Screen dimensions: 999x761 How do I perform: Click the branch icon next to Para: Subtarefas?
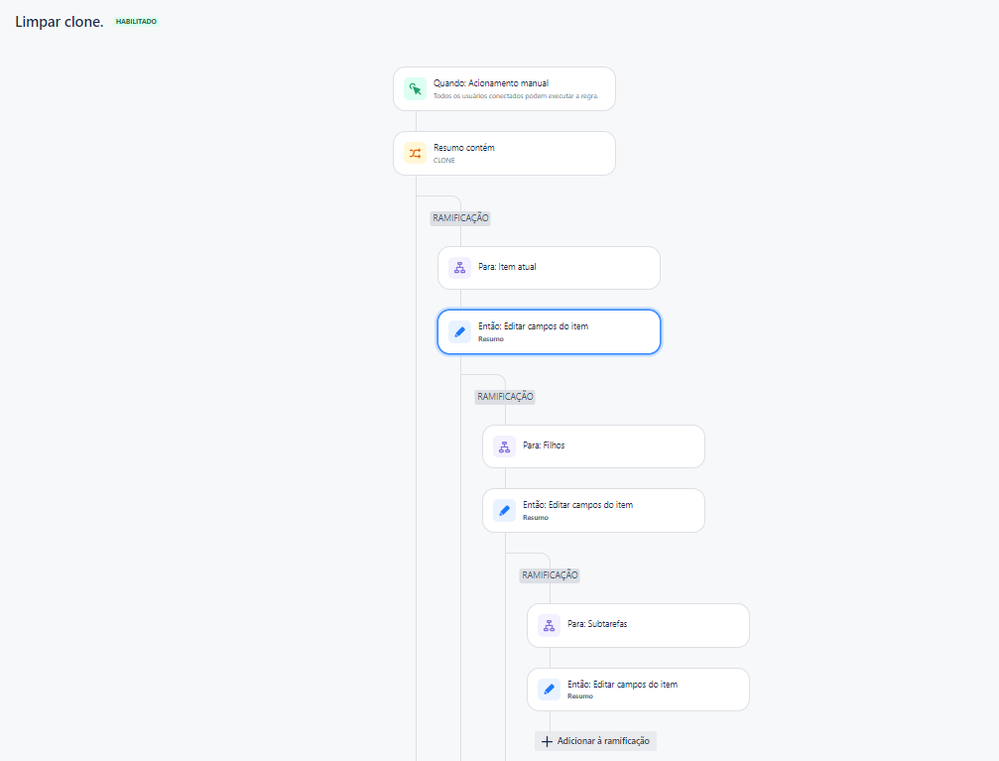click(549, 626)
